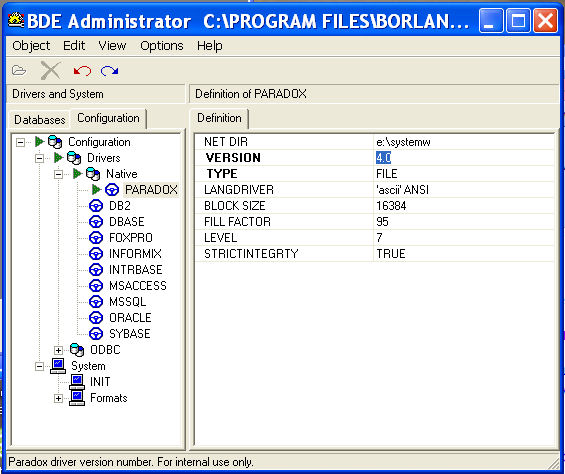This screenshot has height=474, width=565.
Task: Click the INIT computer icon
Action: 77,382
